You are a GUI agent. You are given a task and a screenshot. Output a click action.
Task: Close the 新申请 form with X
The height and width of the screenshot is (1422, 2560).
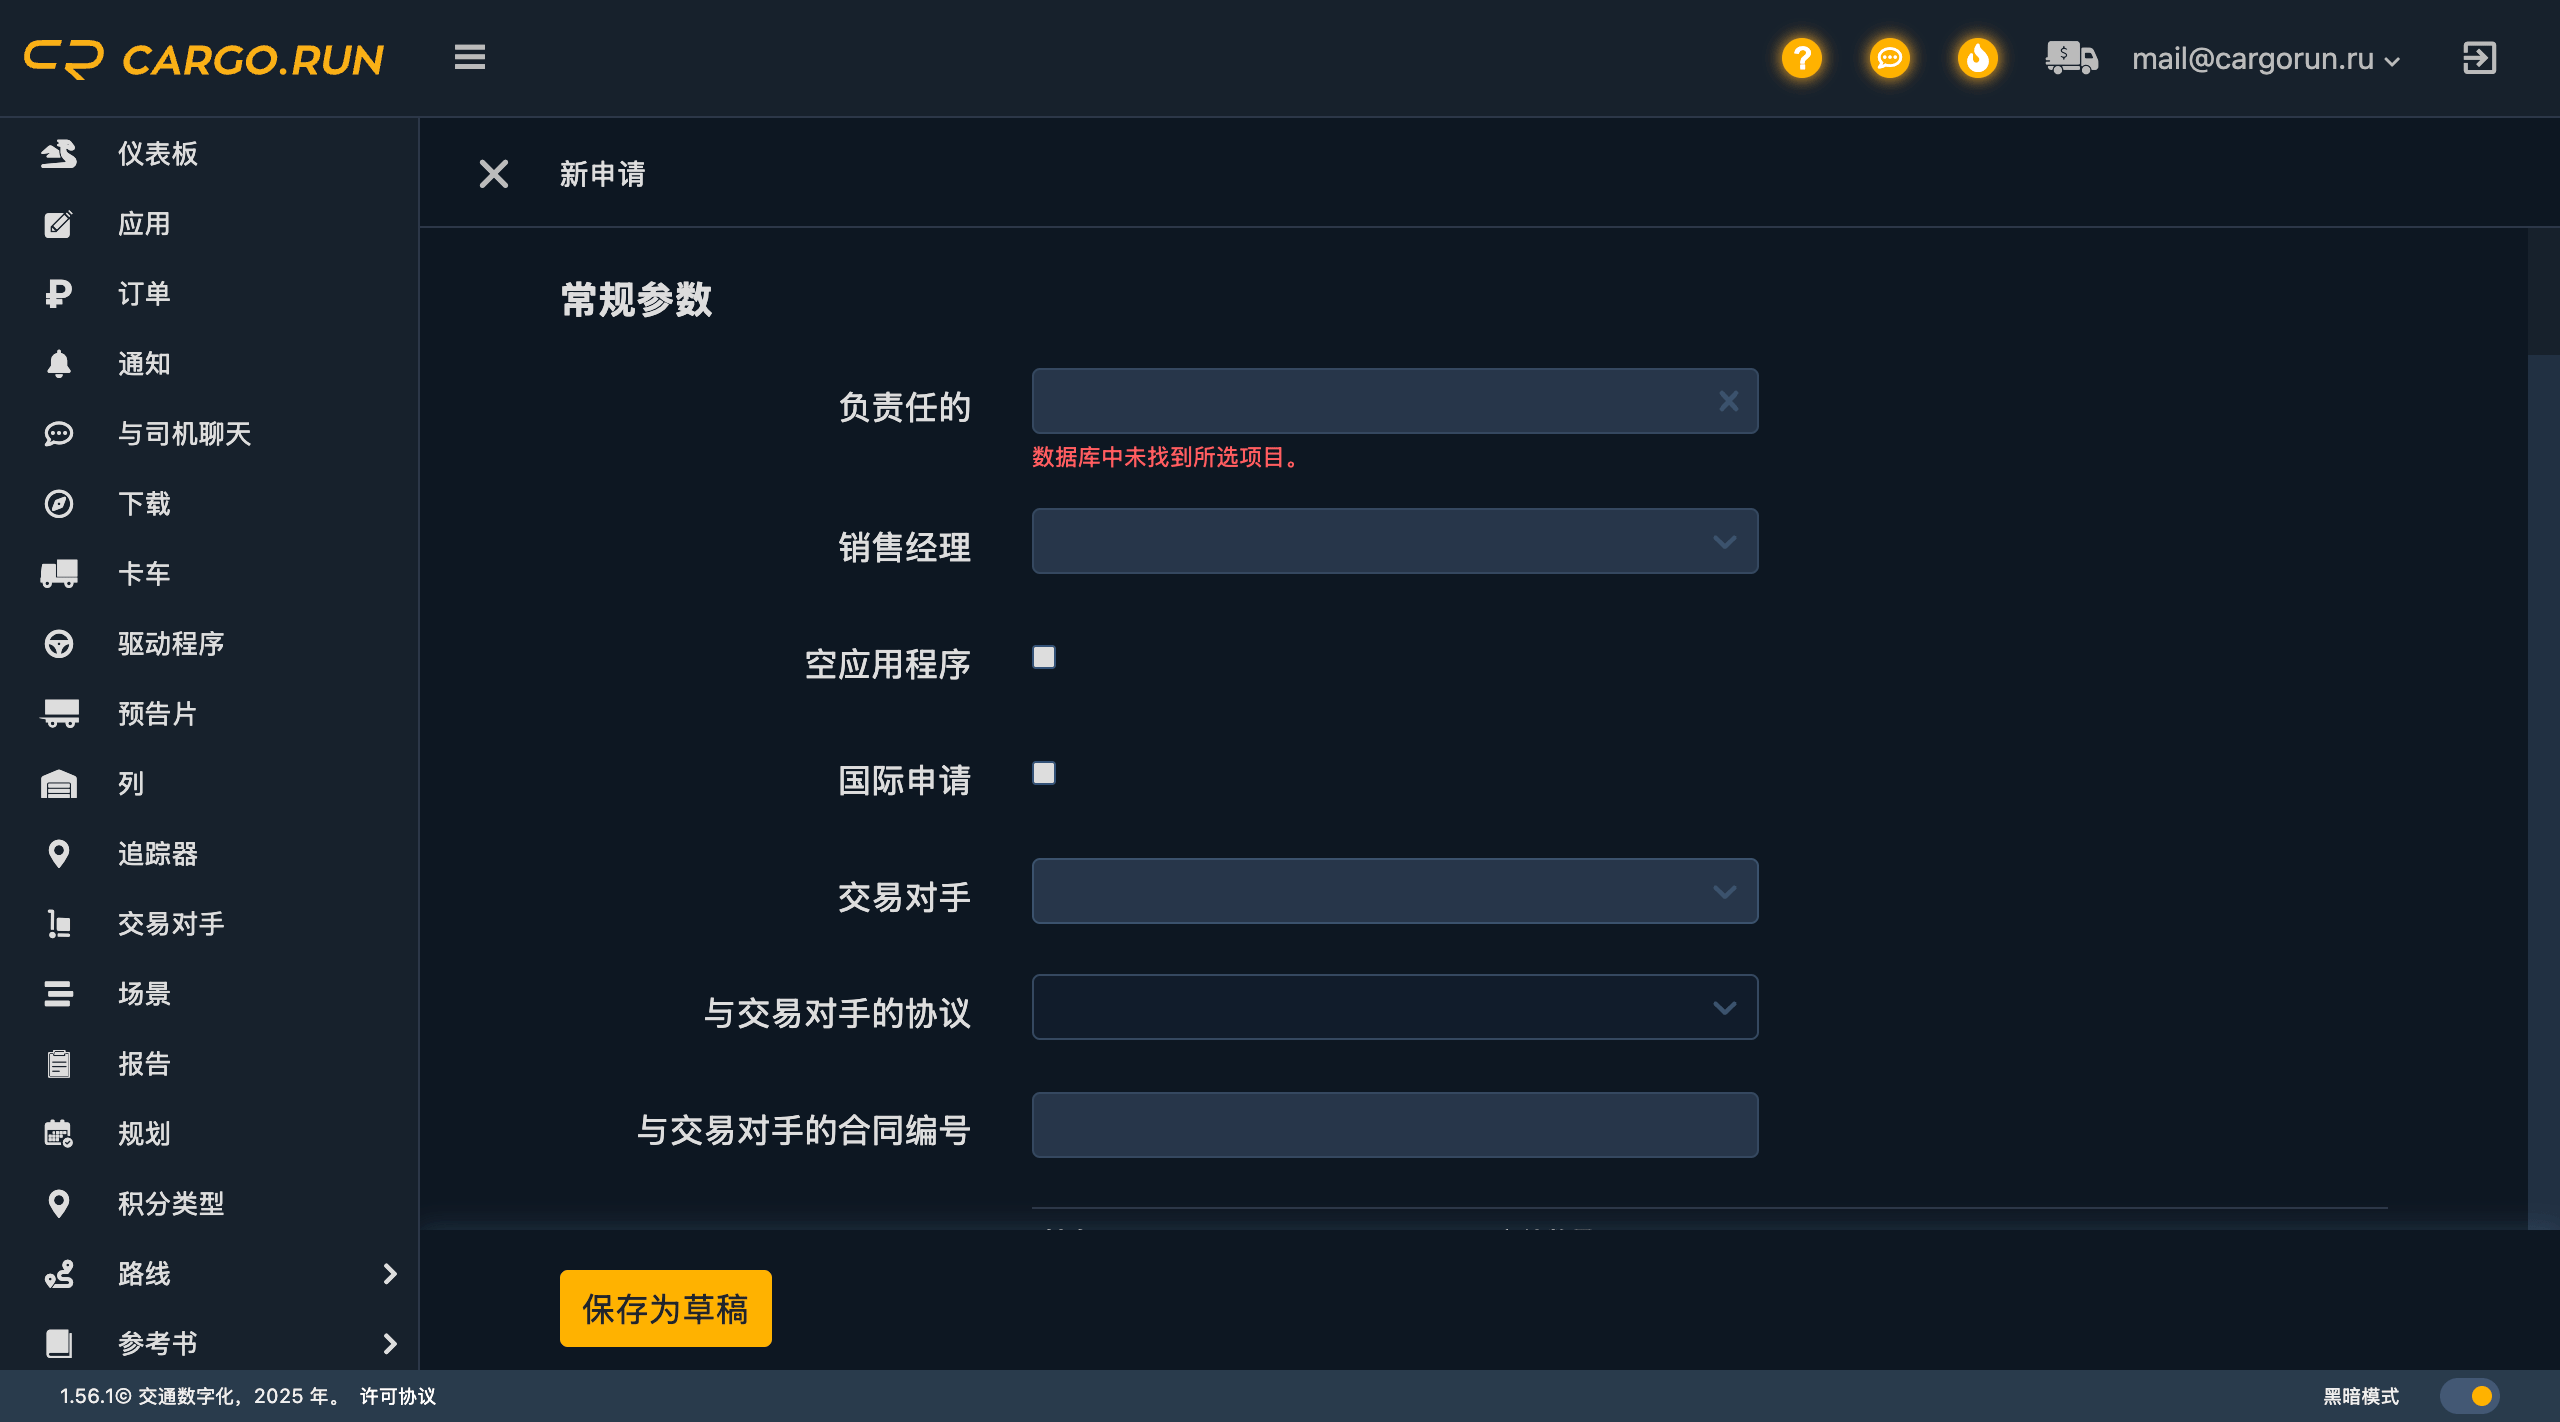[x=493, y=174]
